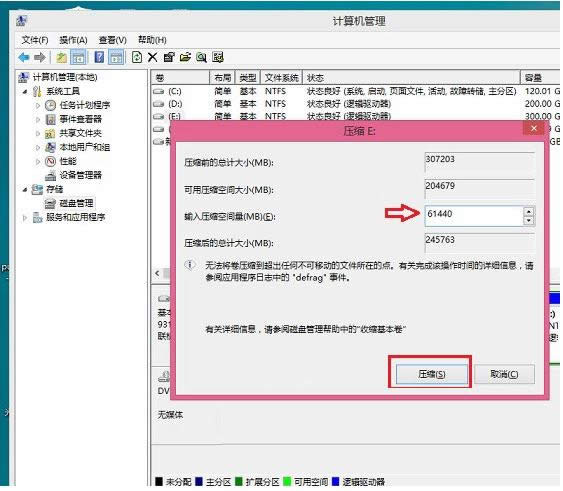
Task: Click the 设备管理器 icon in tree
Action: (x=50, y=176)
